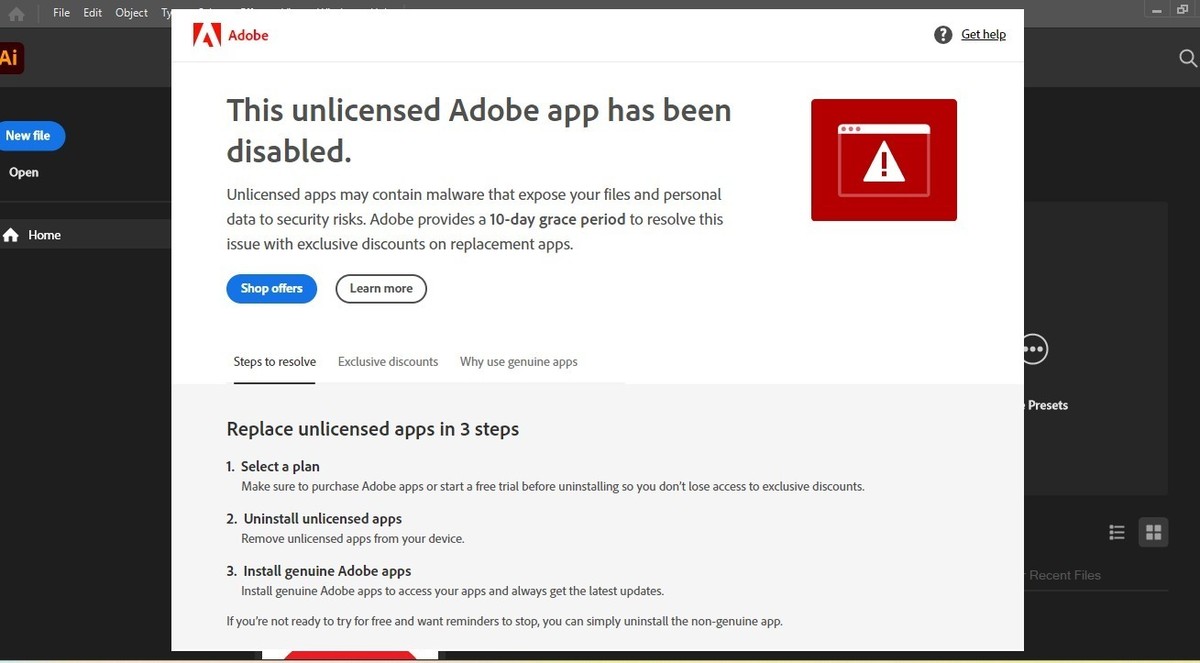Image resolution: width=1200 pixels, height=663 pixels.
Task: Select Home in the left sidebar
Action: tap(44, 235)
